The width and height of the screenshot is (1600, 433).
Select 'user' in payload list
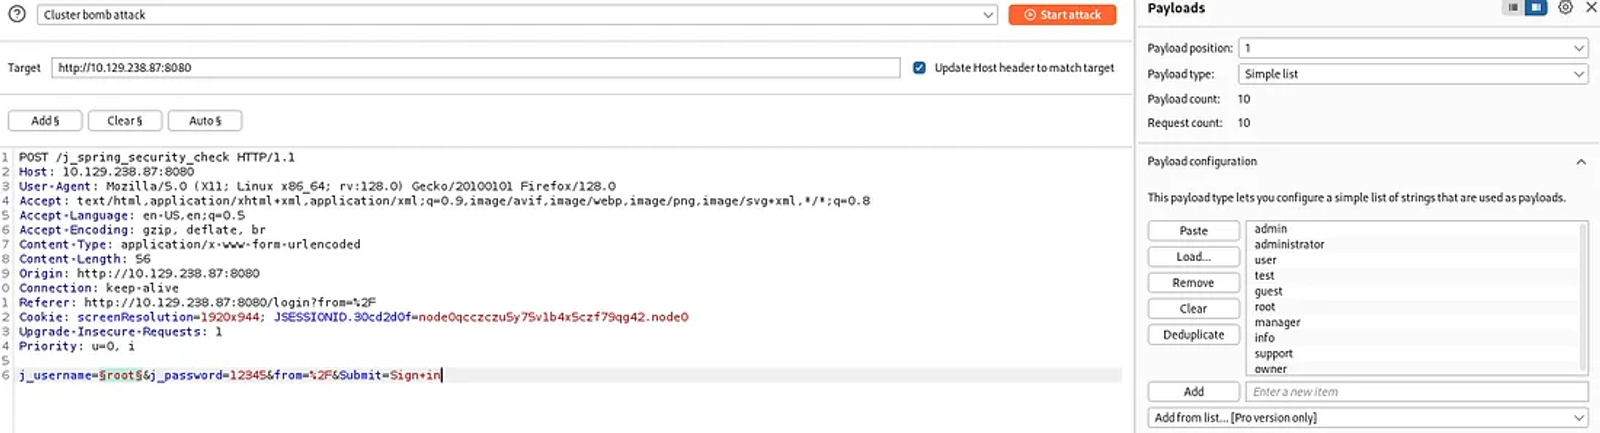pyautogui.click(x=1265, y=260)
